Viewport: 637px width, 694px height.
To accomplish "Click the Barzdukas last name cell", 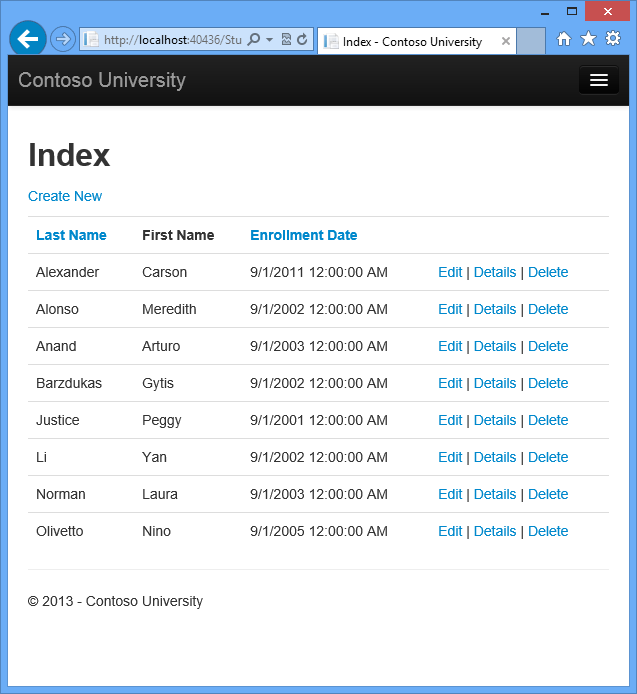I will [x=69, y=383].
